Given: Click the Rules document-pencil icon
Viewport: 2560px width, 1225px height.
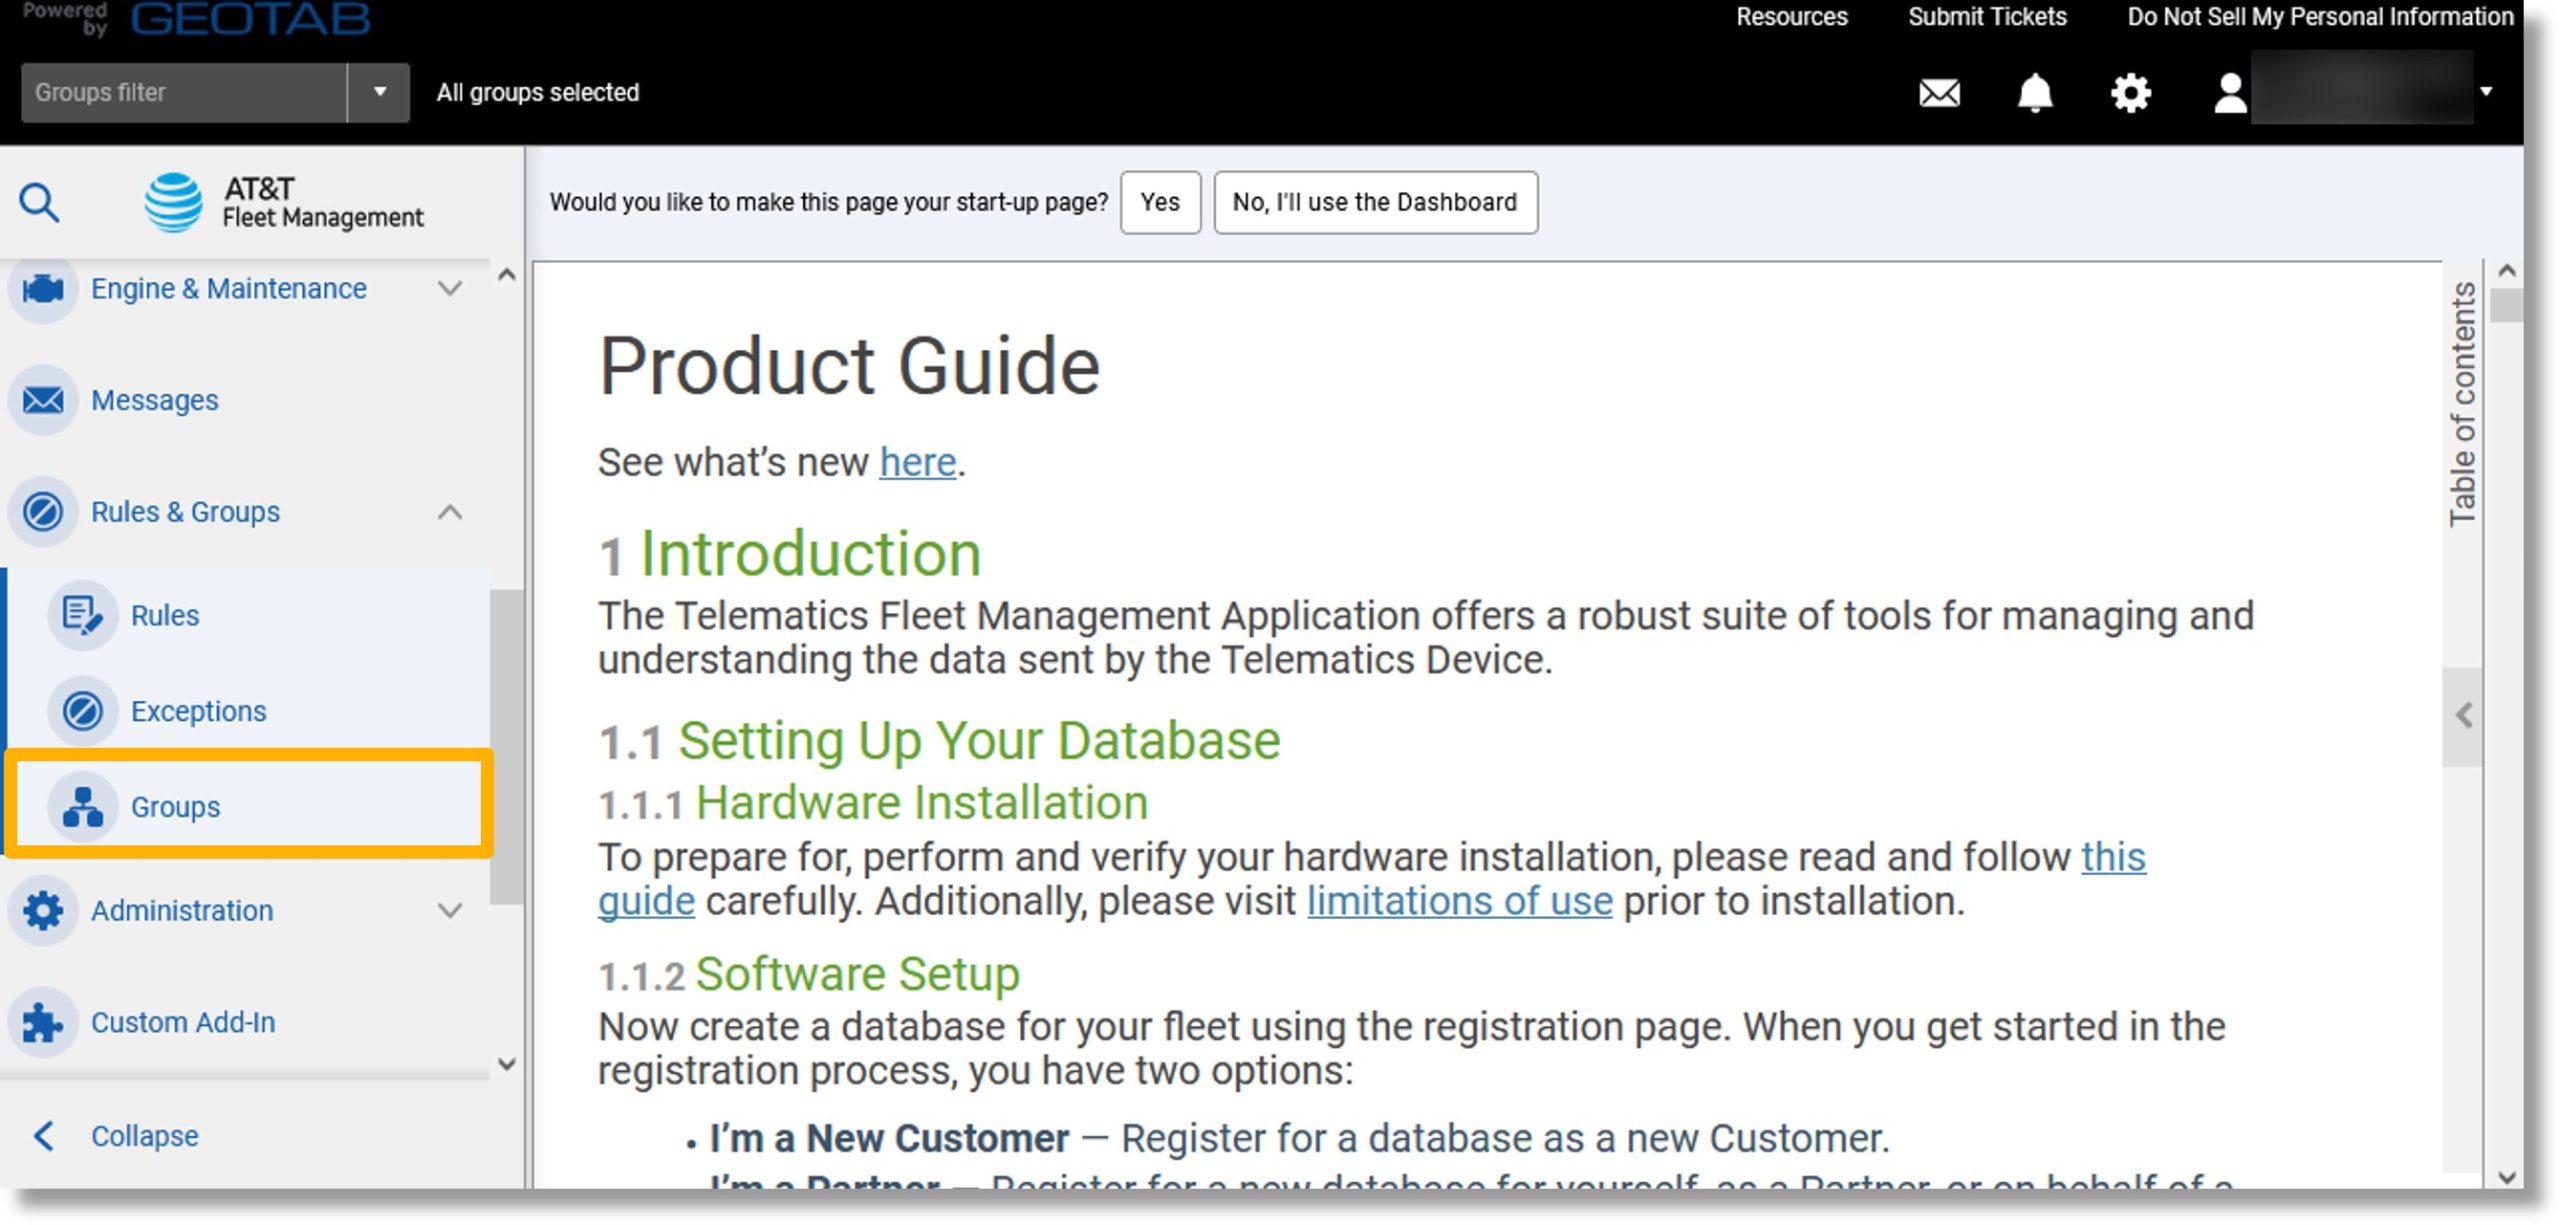Looking at the screenshot, I should 82,616.
